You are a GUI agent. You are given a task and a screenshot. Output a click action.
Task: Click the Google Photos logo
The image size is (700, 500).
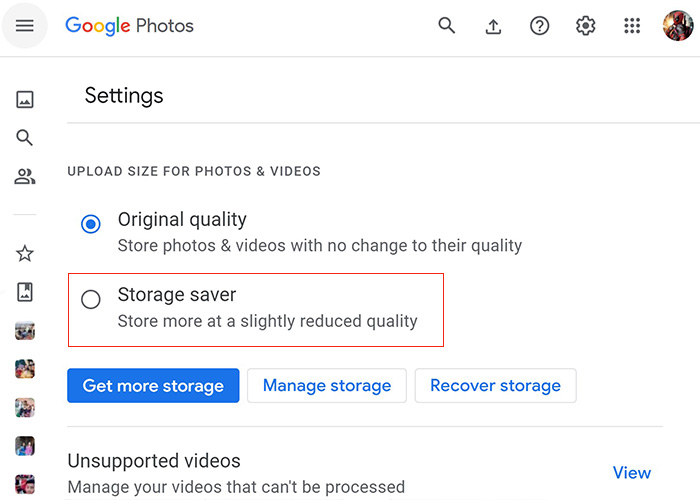(x=129, y=26)
